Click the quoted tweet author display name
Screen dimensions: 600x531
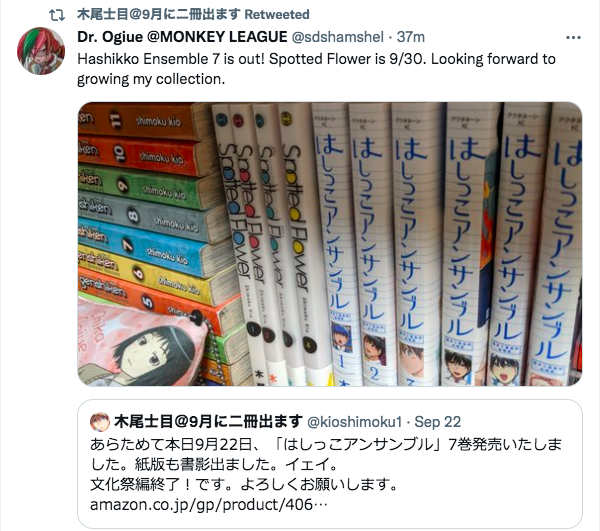pyautogui.click(x=209, y=422)
